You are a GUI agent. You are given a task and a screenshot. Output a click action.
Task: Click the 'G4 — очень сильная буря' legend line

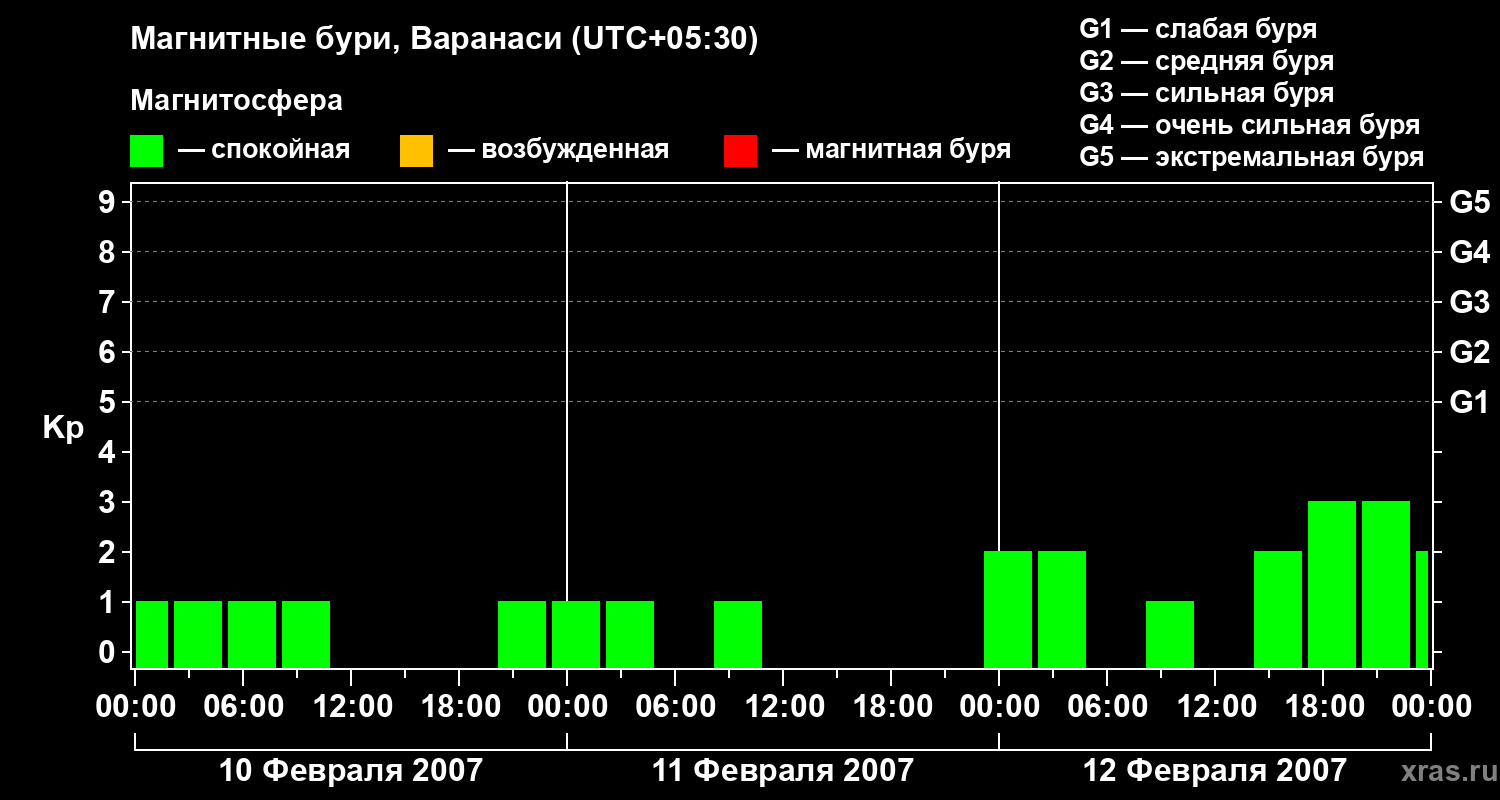1249,125
